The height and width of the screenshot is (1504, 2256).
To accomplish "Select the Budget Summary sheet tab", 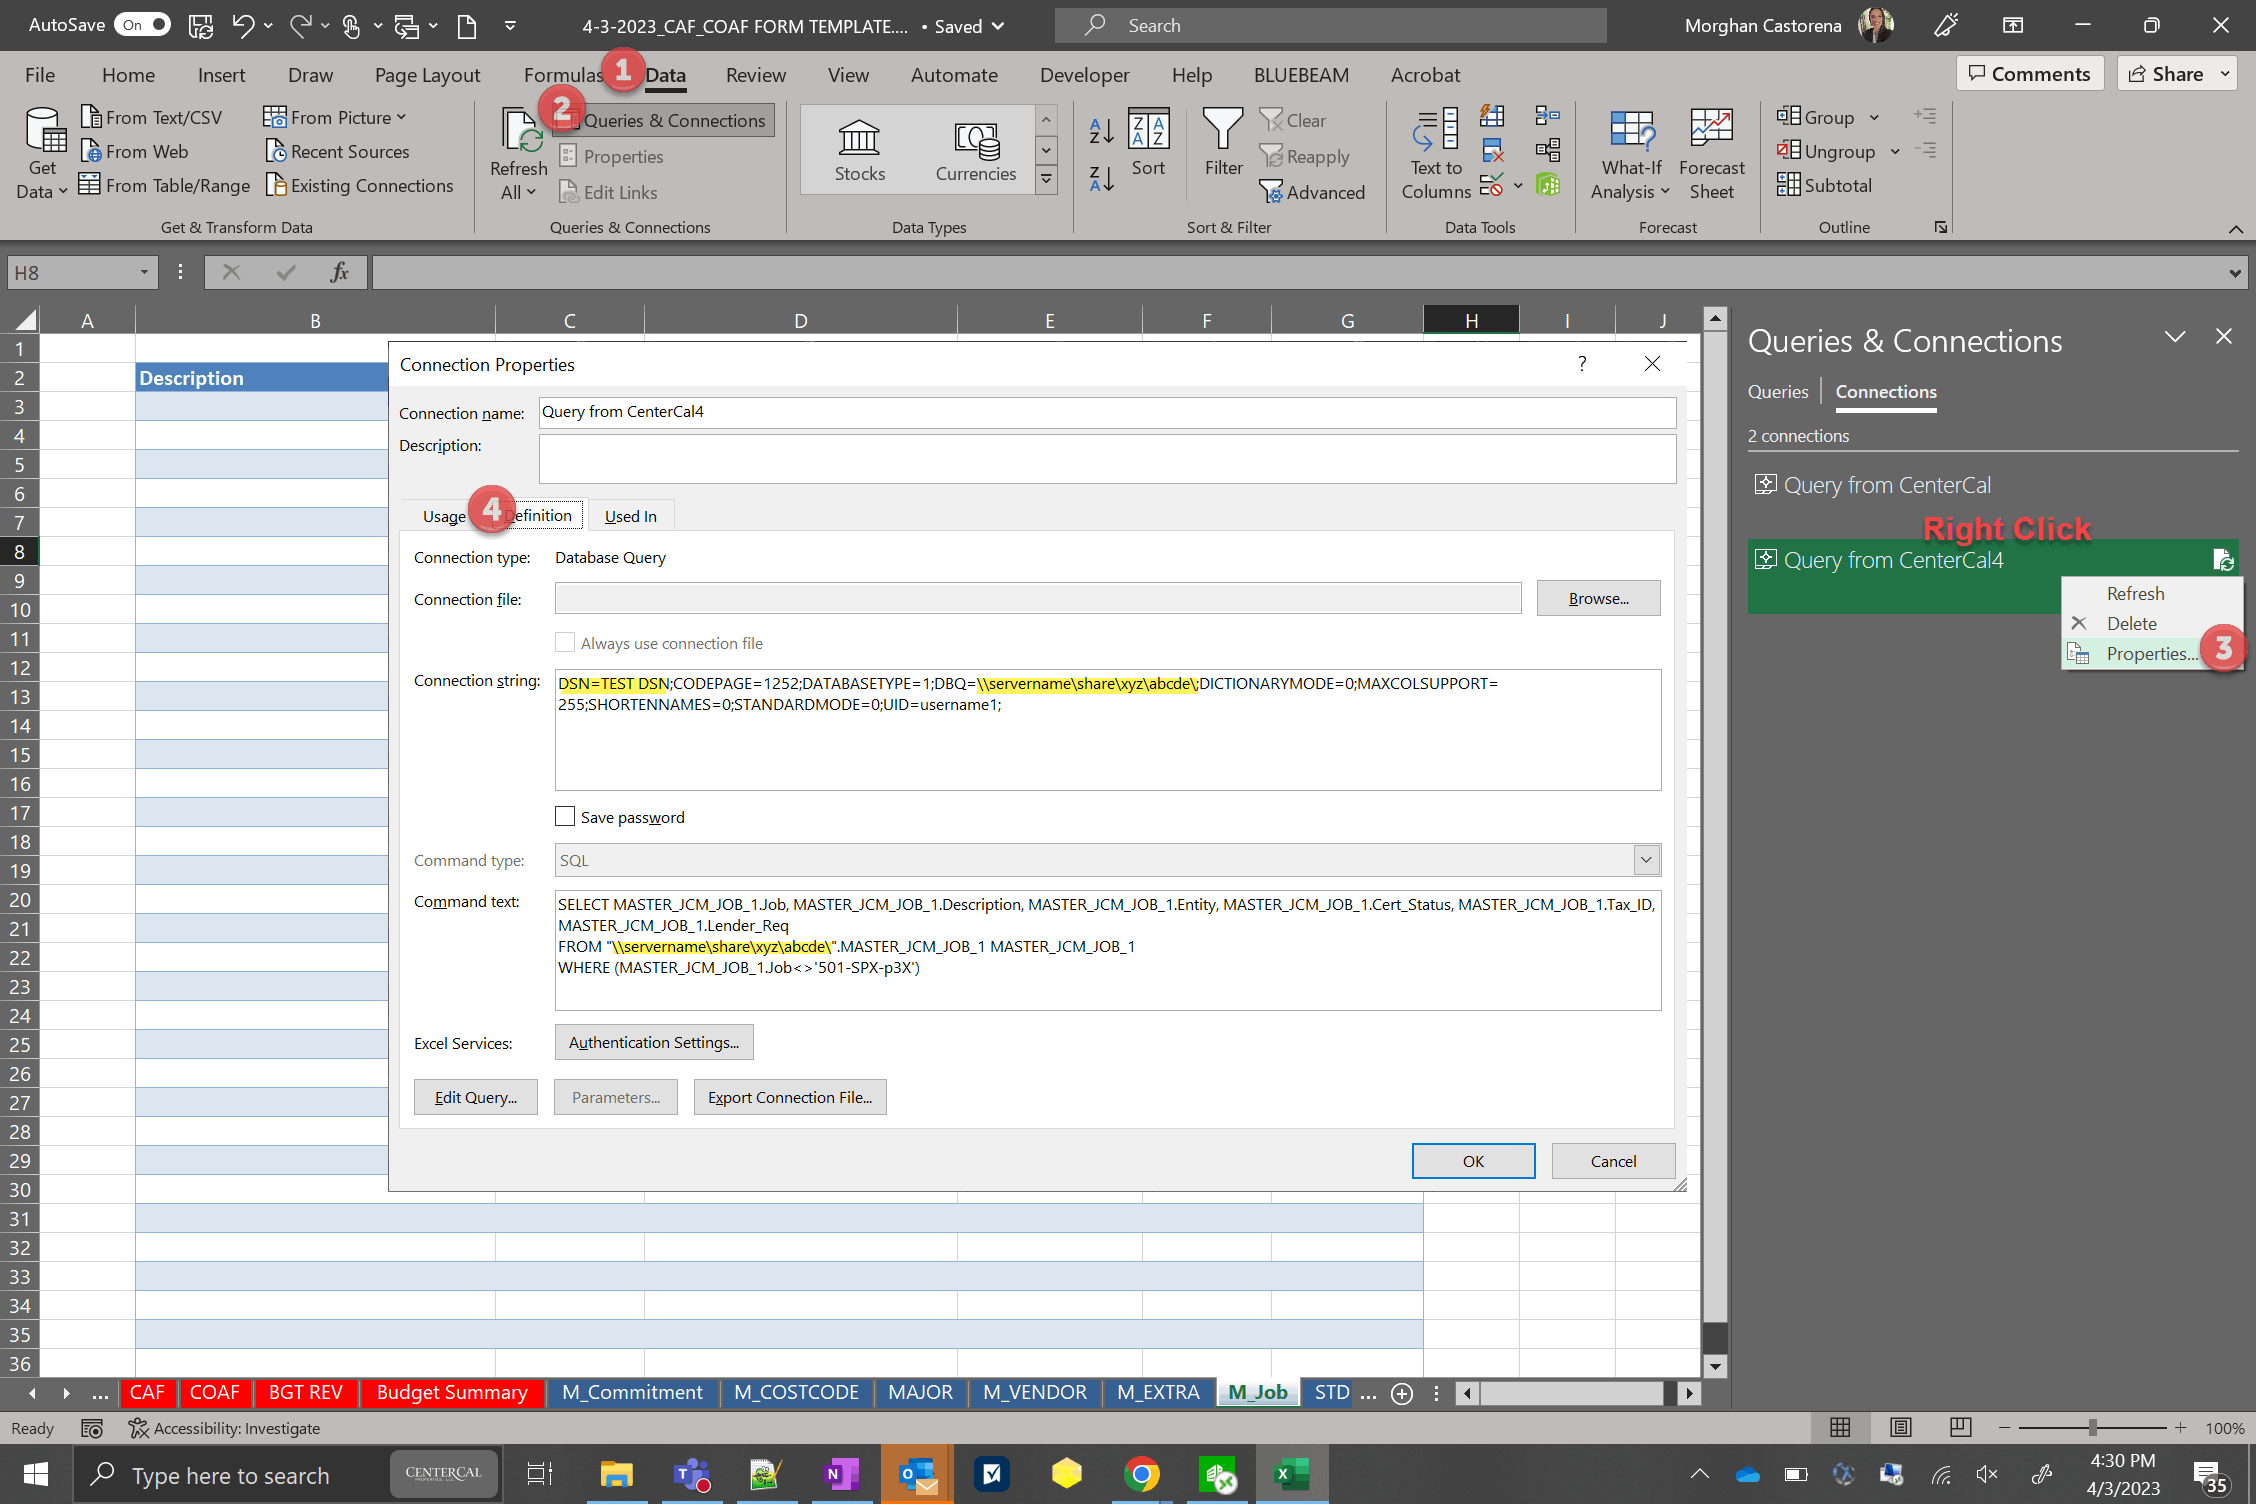I will click(452, 1392).
